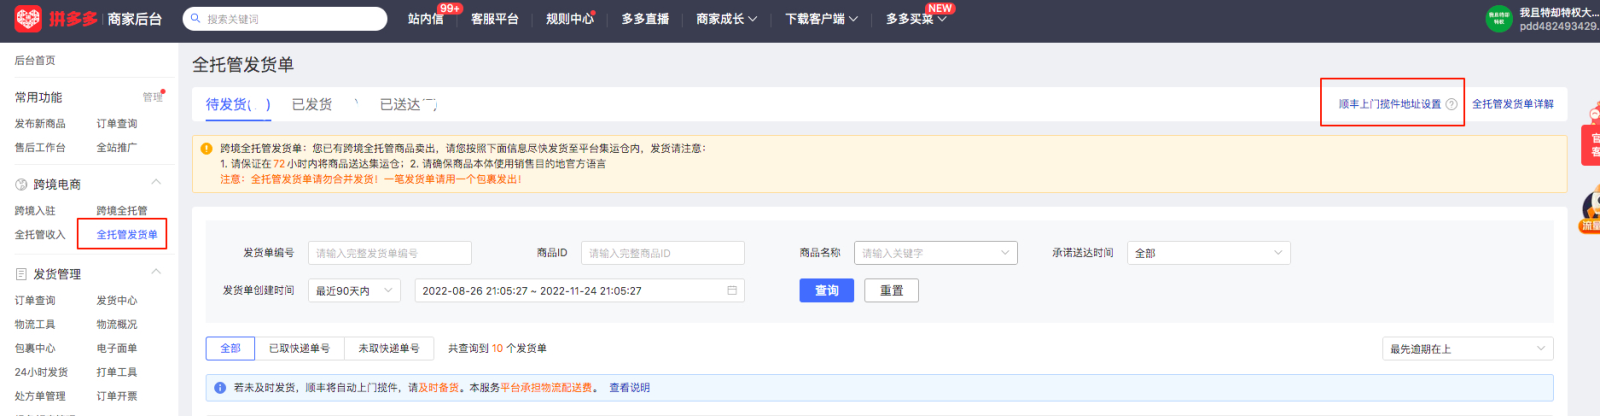Collapse the 发货管理 sidebar section

tap(156, 271)
